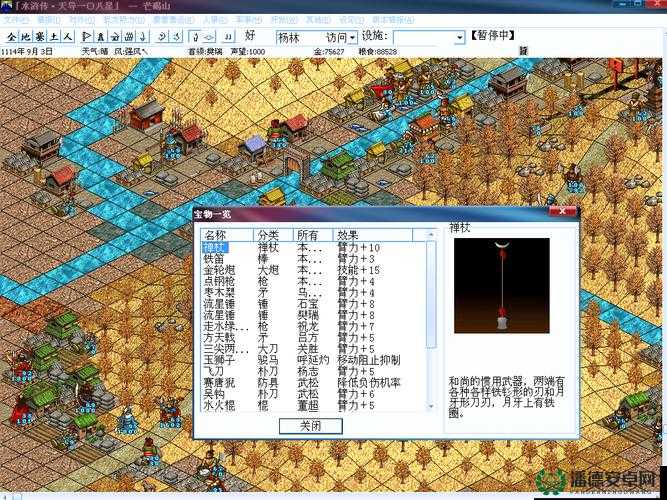Screen dimensions: 667x500
Task: Select the 赛唐猊 treasure row
Action: pyautogui.click(x=313, y=383)
